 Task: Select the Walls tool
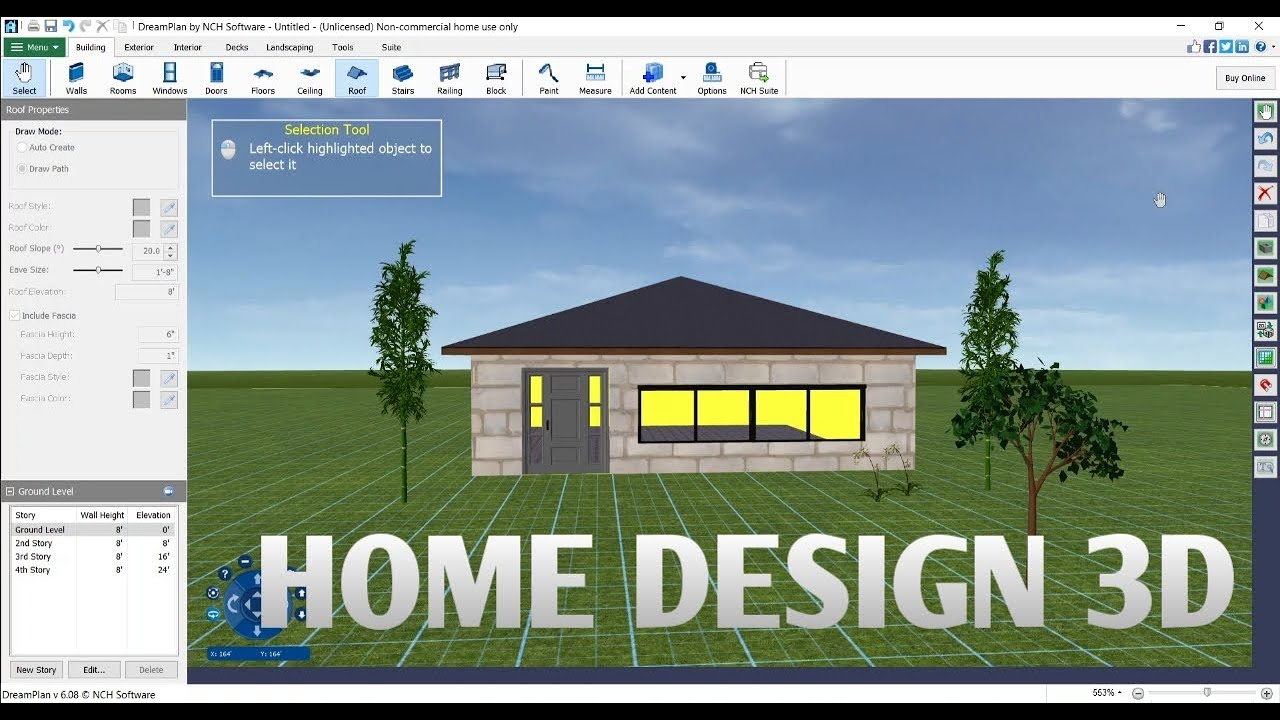click(76, 78)
